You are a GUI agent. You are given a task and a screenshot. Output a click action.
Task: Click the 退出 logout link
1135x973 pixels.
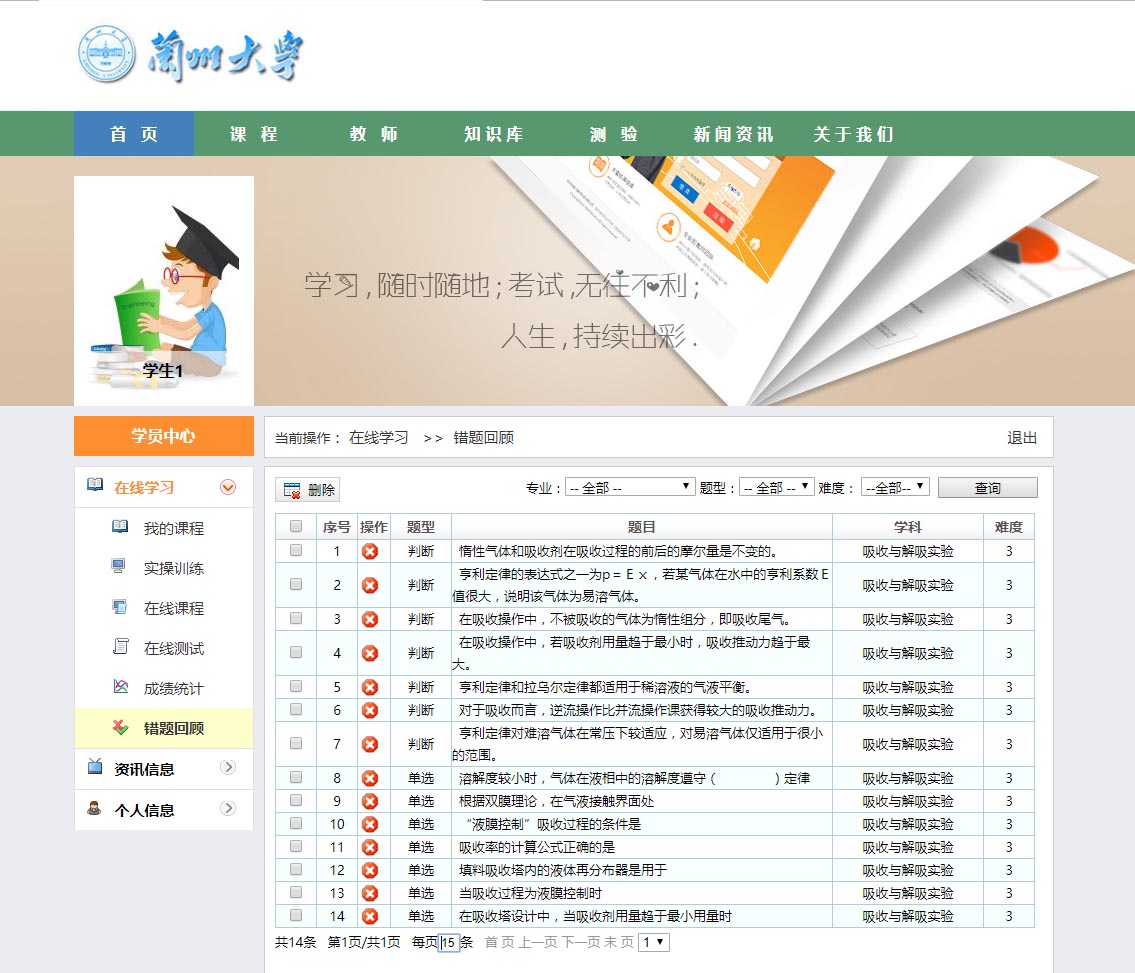click(1022, 438)
